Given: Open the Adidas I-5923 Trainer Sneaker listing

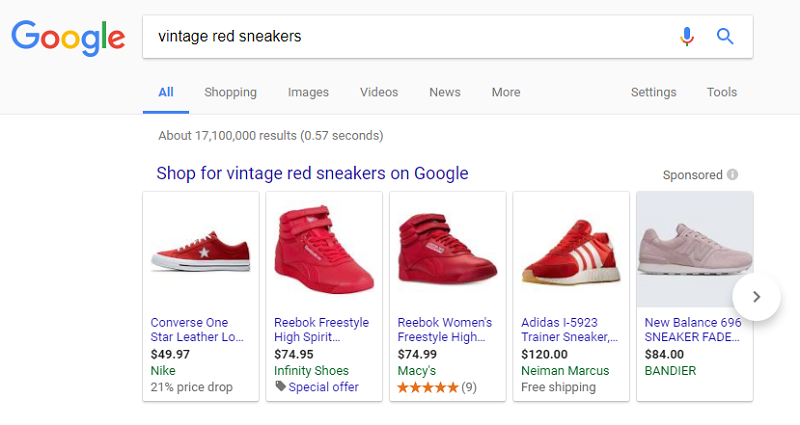Looking at the screenshot, I should click(x=569, y=330).
